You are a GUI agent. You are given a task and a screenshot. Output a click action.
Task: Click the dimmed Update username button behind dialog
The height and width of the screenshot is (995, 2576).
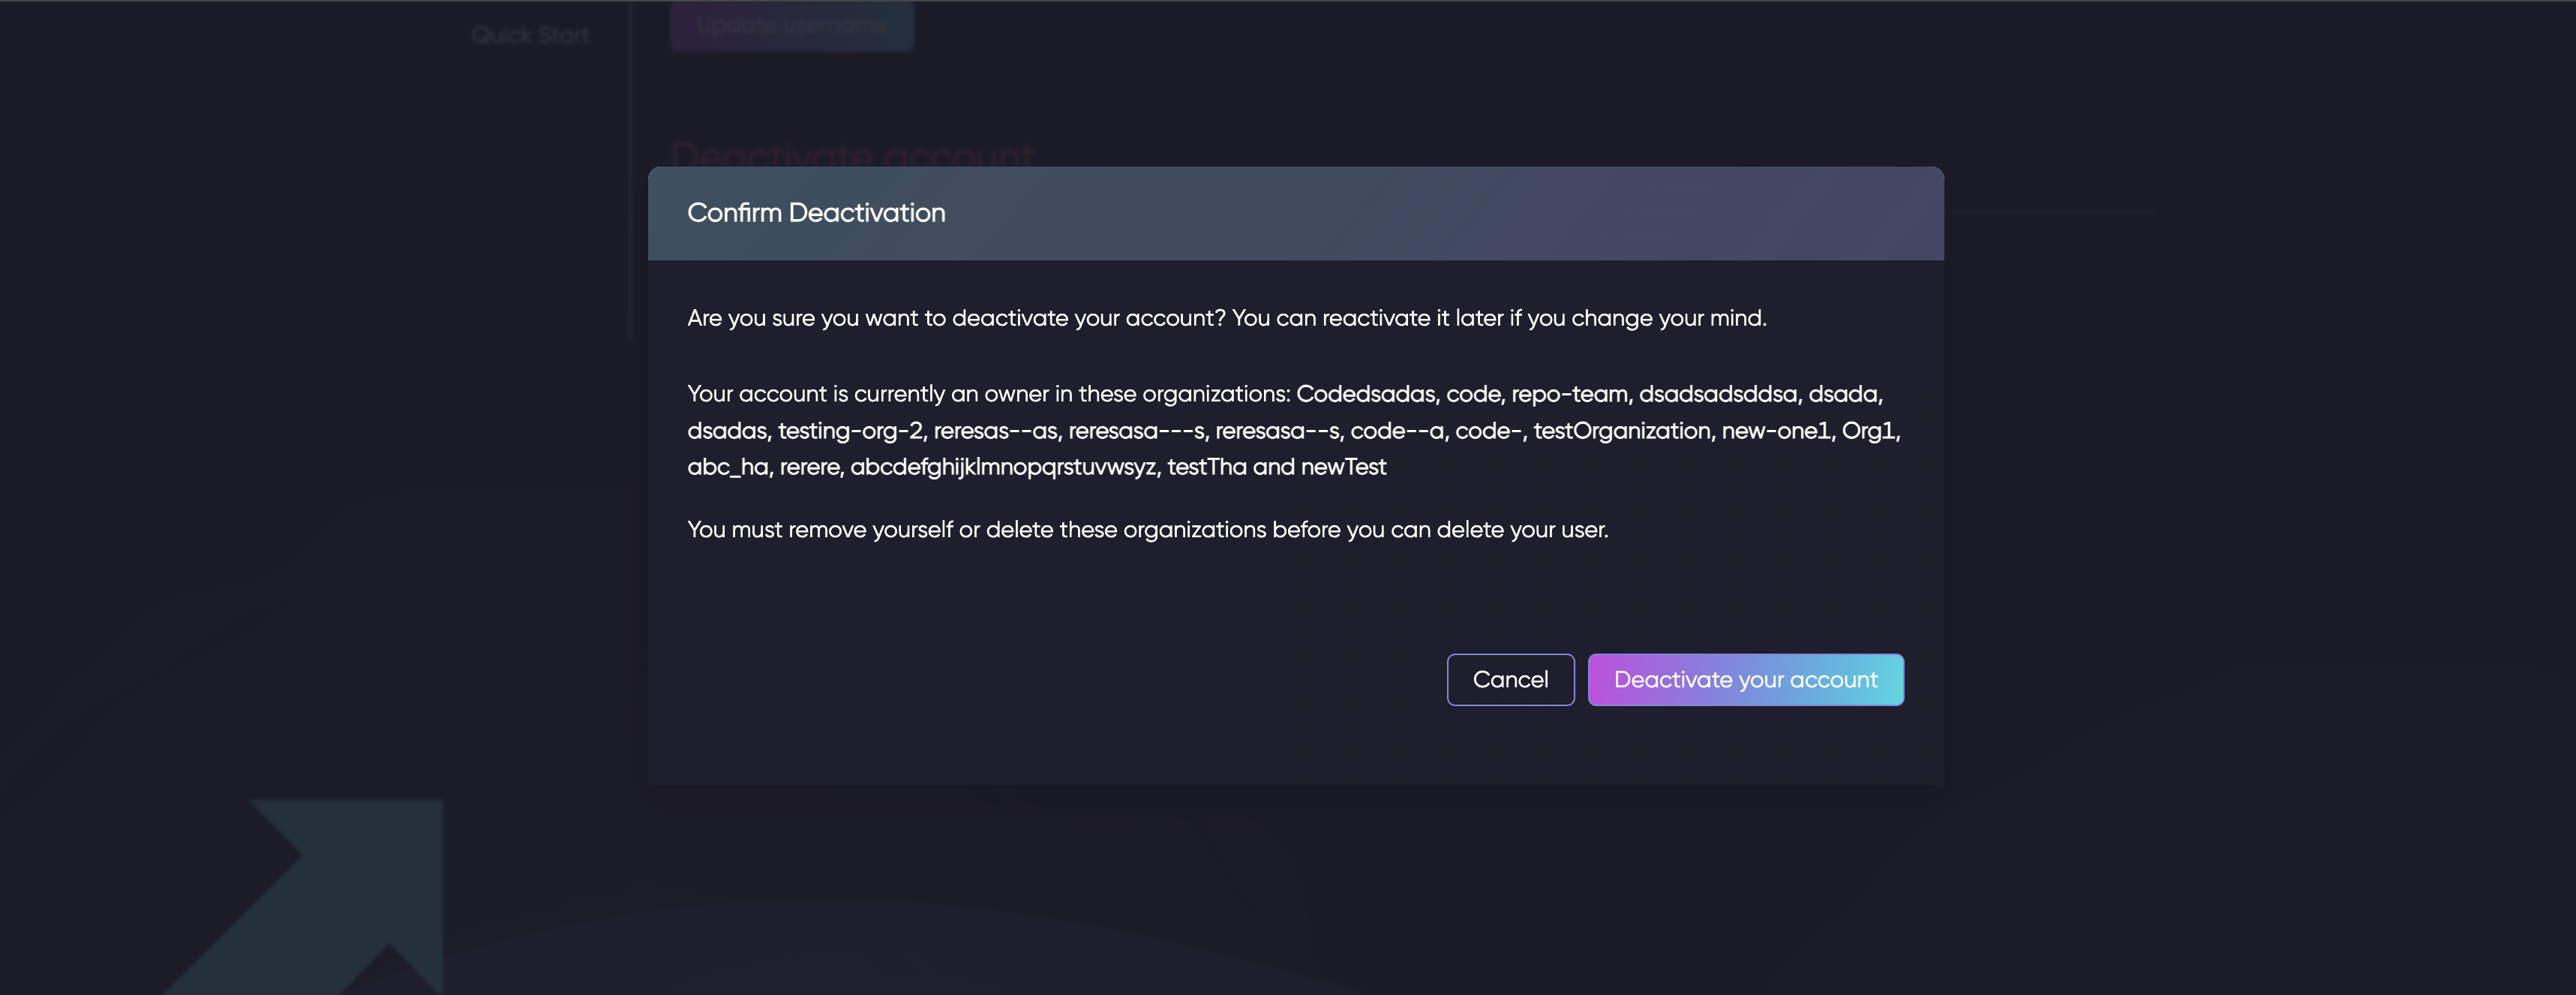tap(791, 25)
